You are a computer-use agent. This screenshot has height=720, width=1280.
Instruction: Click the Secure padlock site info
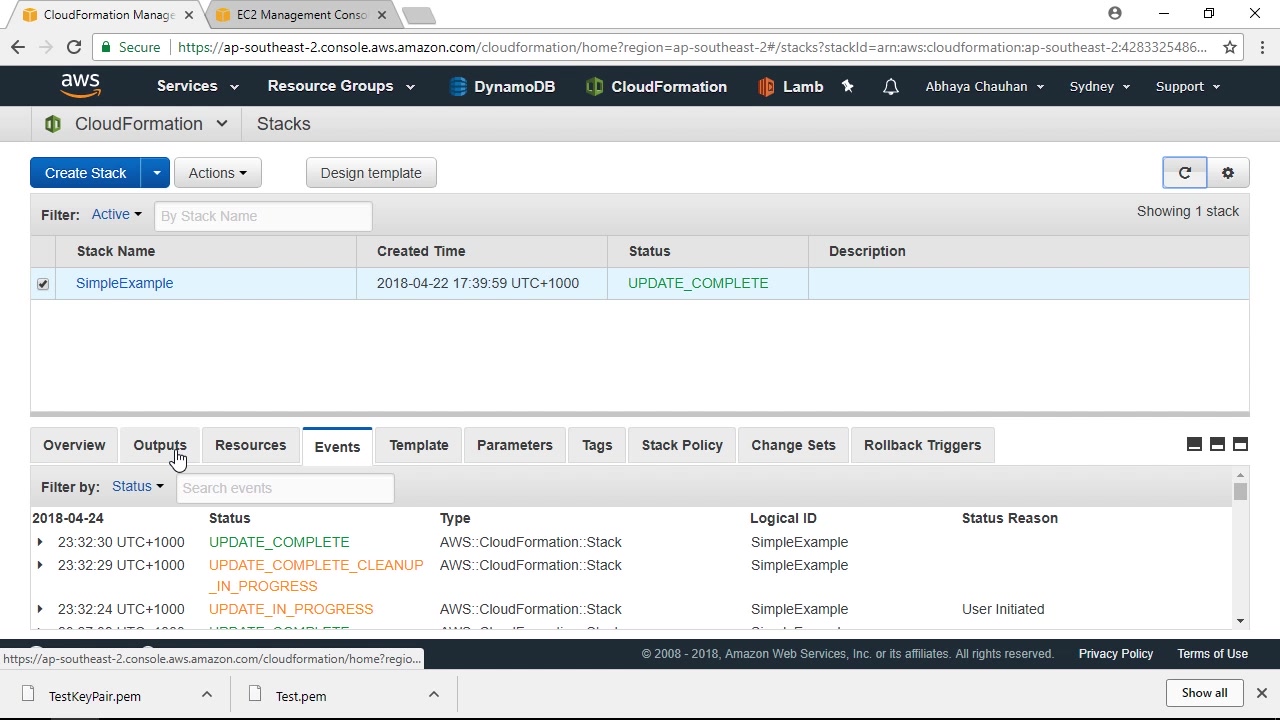(x=130, y=47)
